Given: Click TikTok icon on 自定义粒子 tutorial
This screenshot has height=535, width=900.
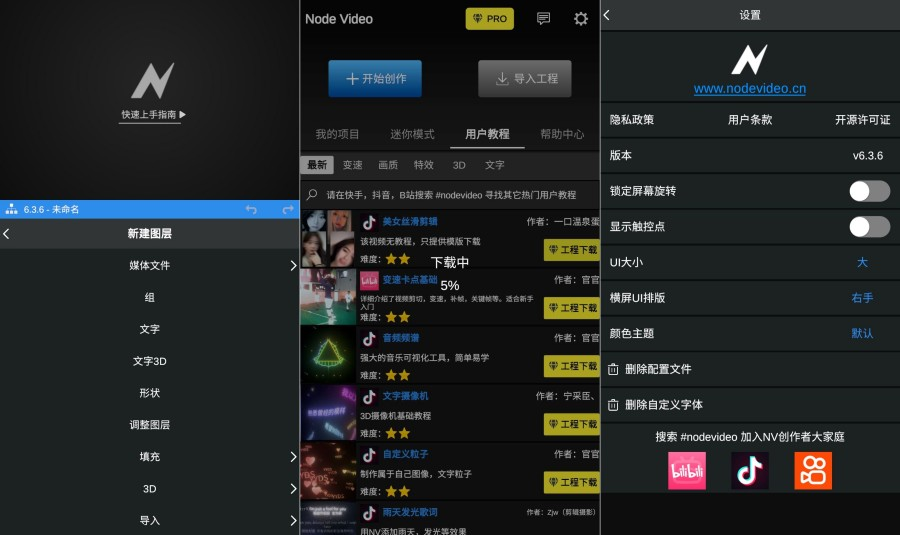Looking at the screenshot, I should click(369, 455).
